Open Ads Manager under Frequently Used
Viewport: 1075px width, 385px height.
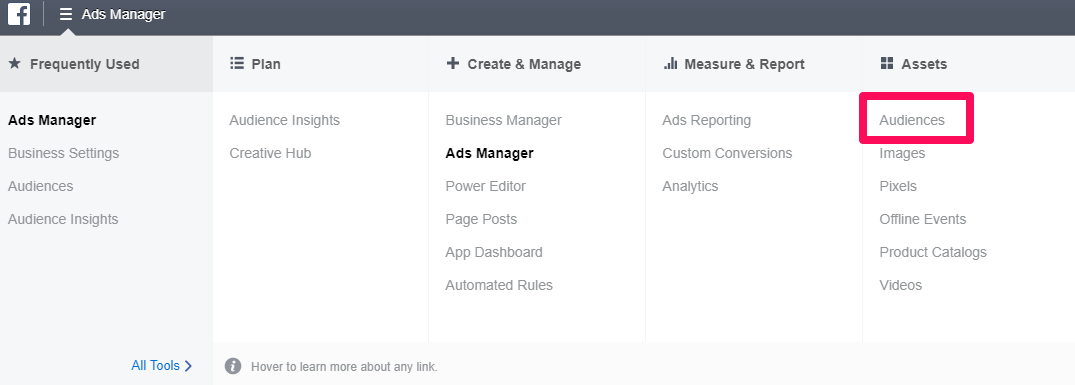point(52,121)
